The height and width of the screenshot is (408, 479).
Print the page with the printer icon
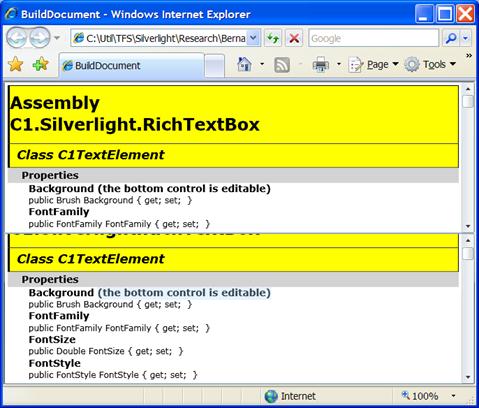point(321,64)
